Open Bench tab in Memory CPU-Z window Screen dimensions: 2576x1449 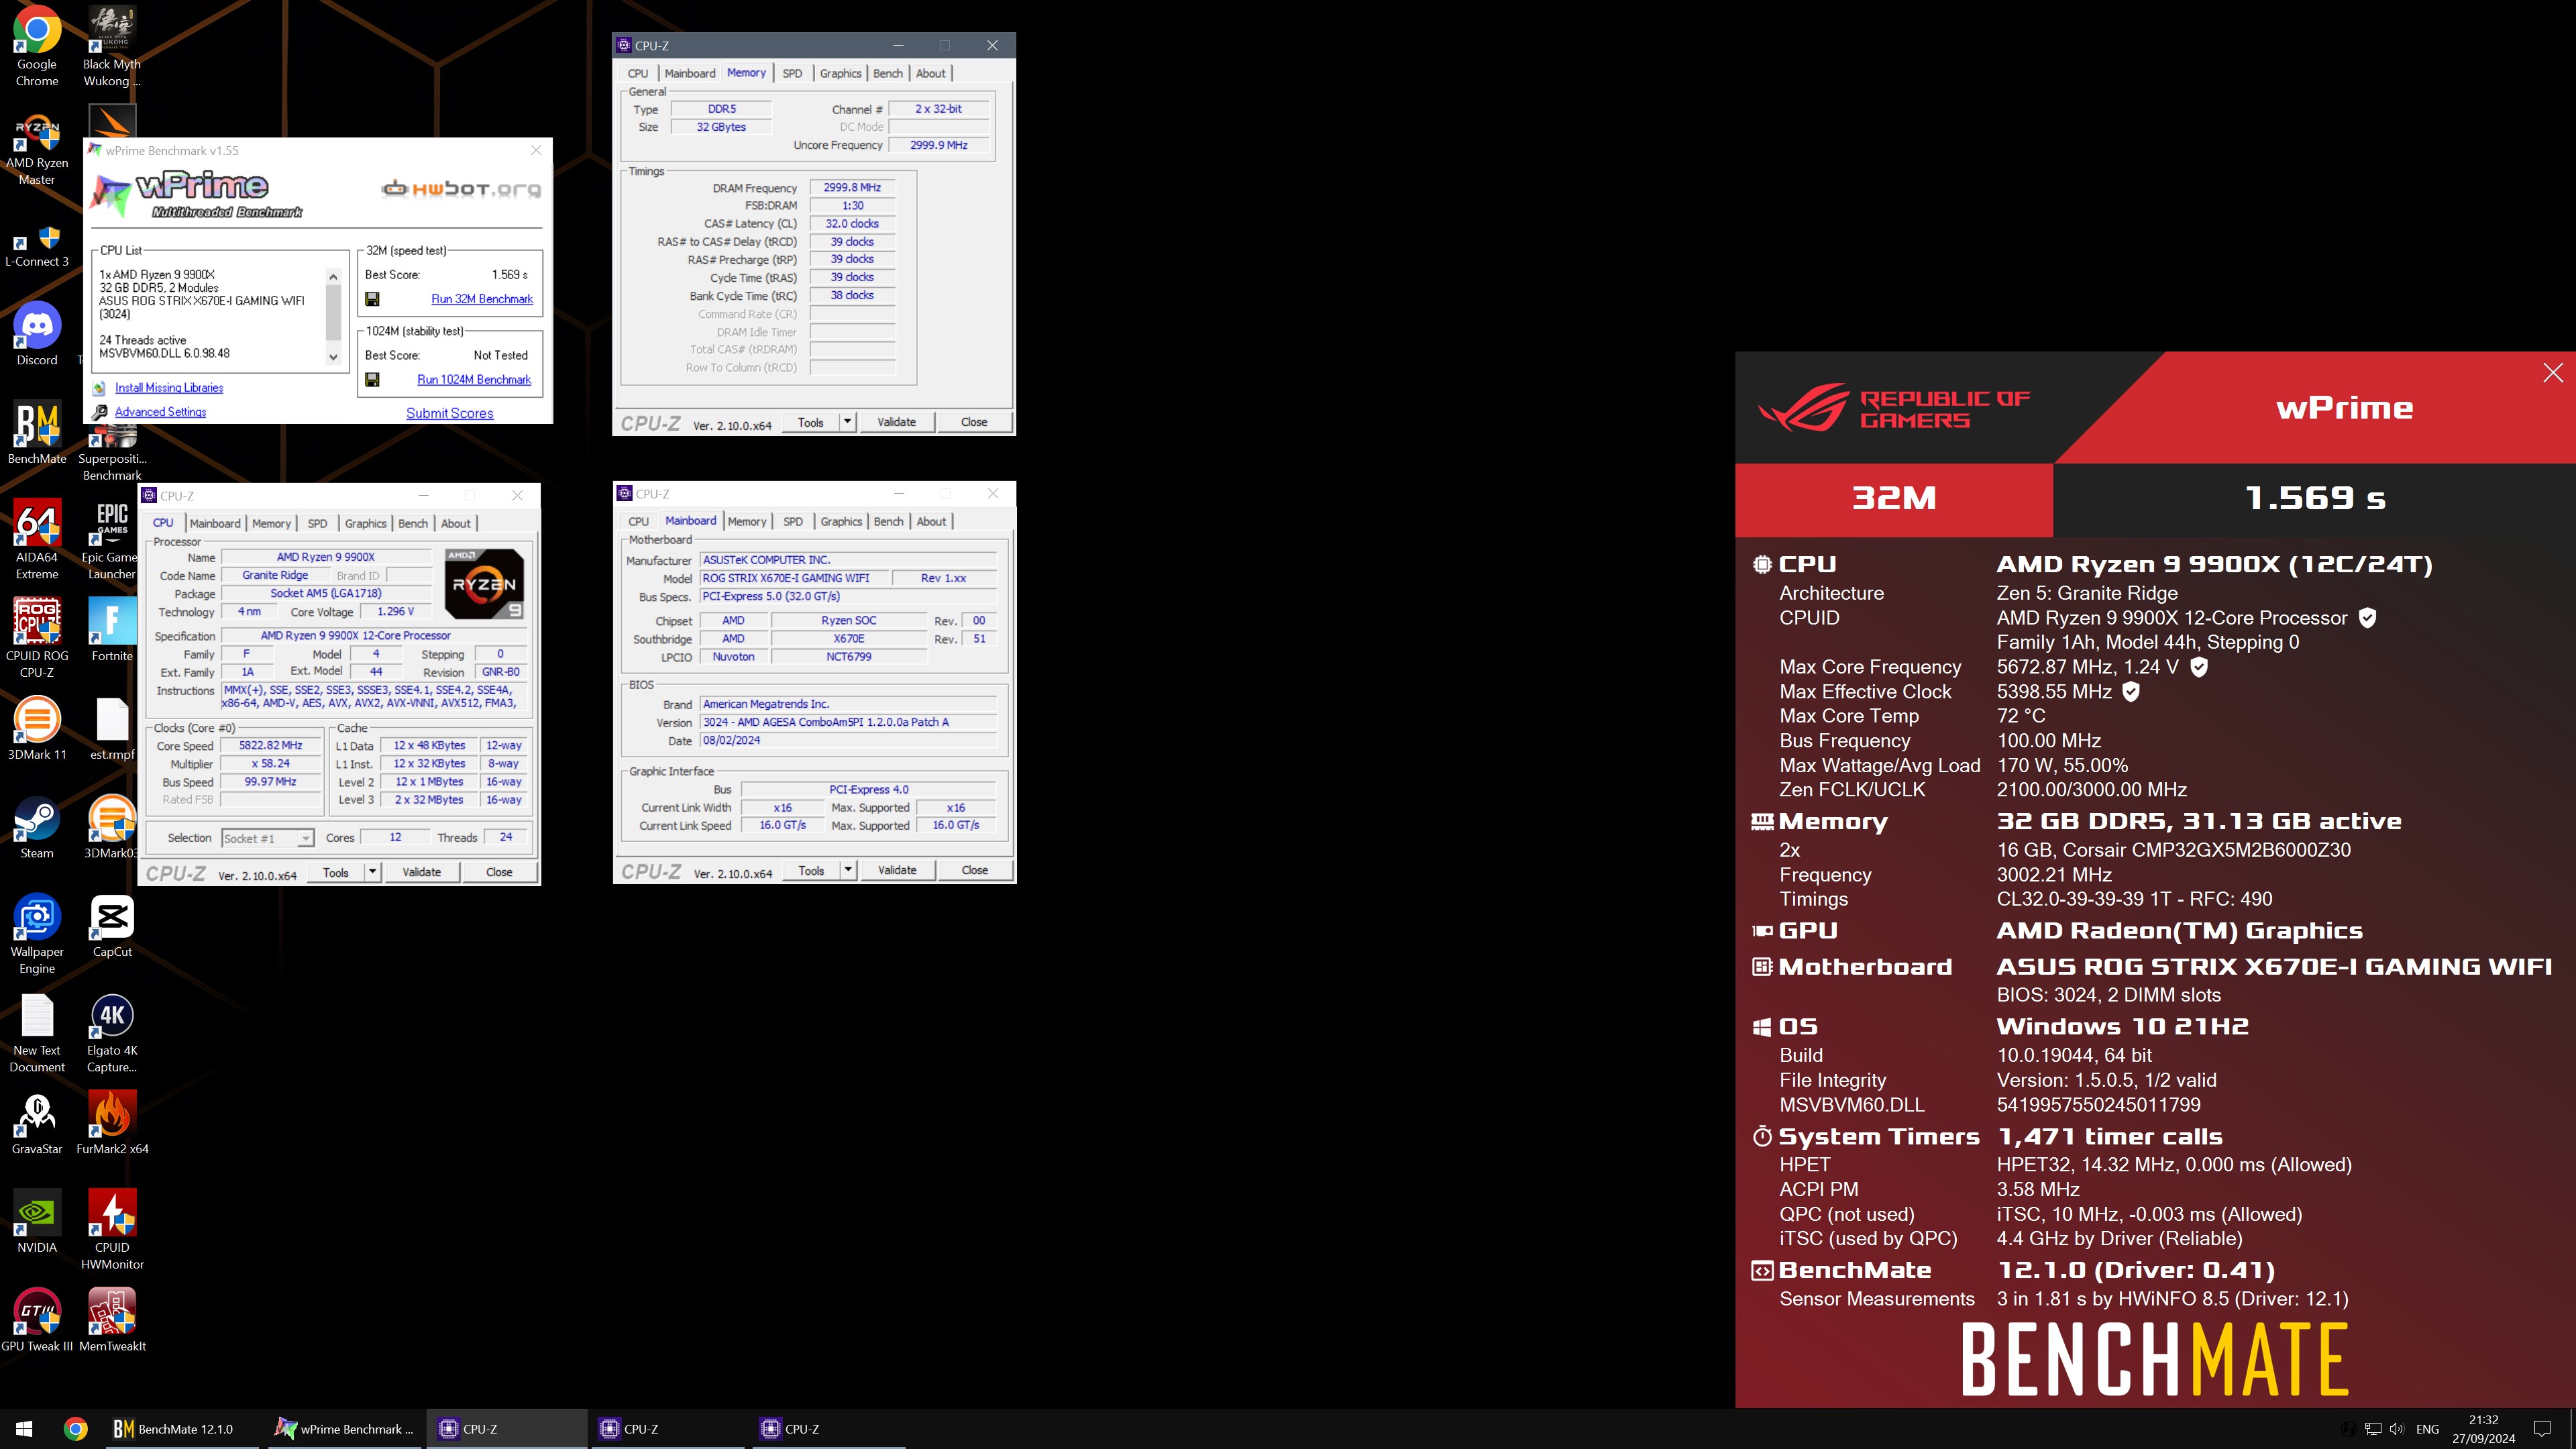(887, 73)
